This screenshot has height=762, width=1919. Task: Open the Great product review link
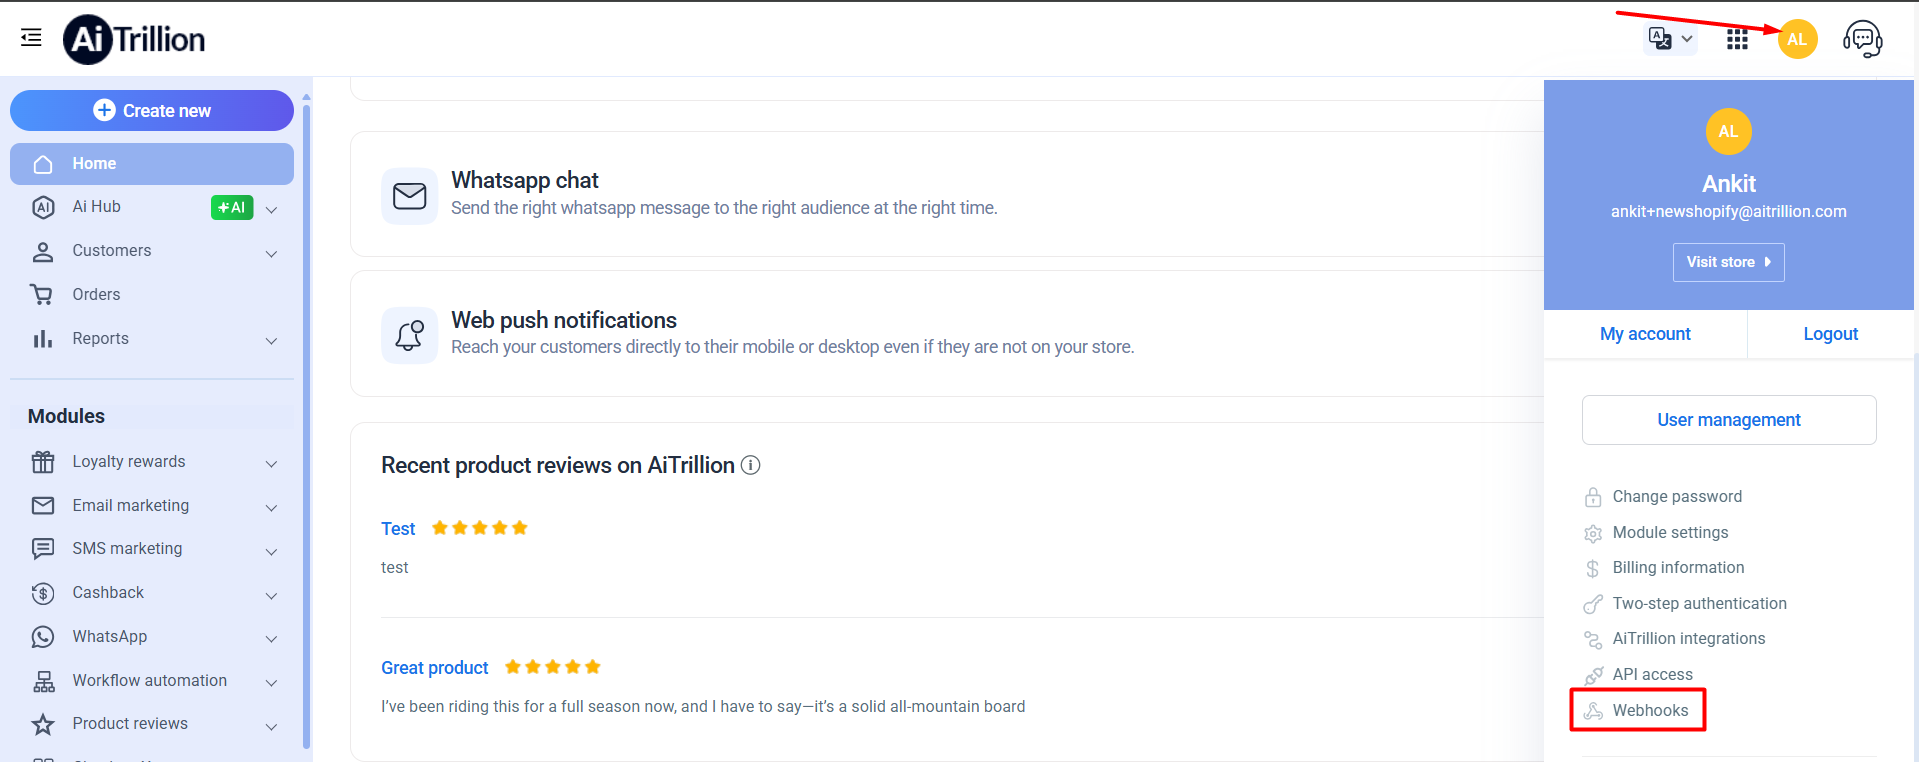pos(435,668)
